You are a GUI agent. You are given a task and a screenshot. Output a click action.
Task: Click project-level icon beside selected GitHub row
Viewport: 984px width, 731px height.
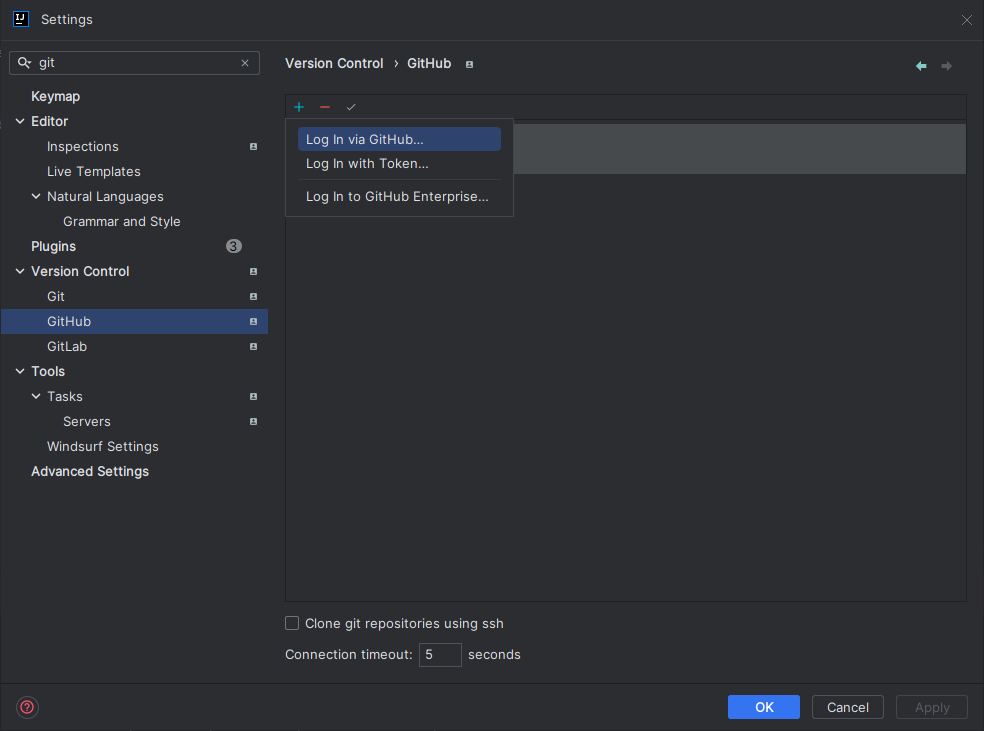point(254,321)
